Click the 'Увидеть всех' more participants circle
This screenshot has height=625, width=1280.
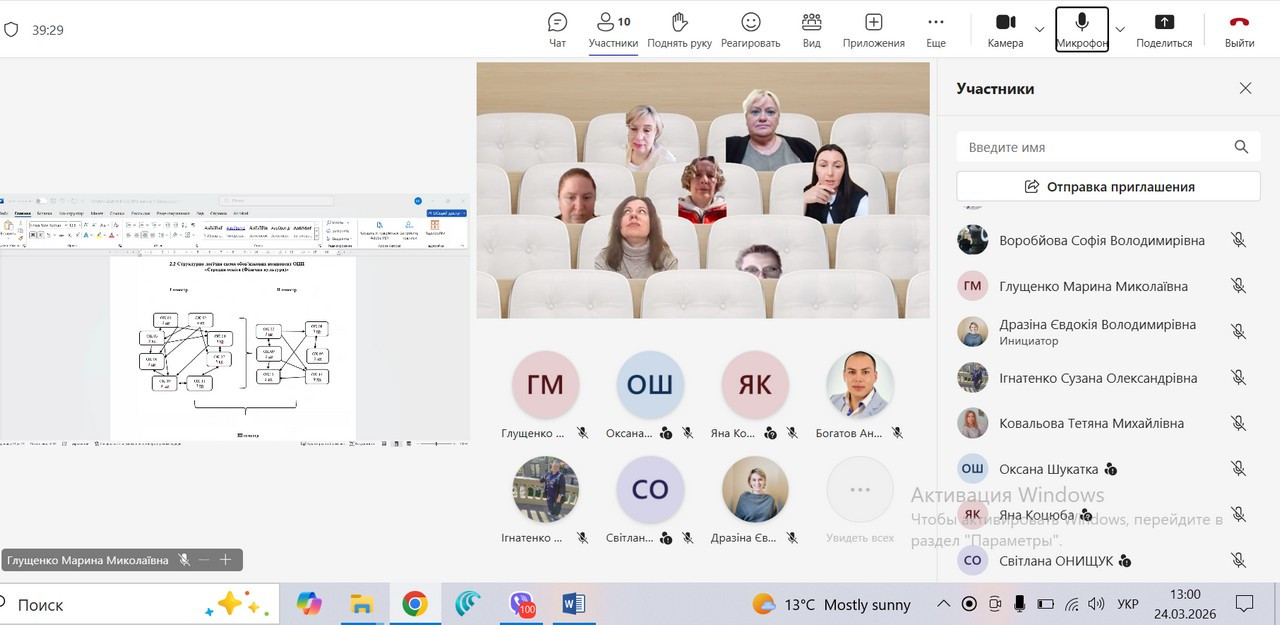(859, 490)
